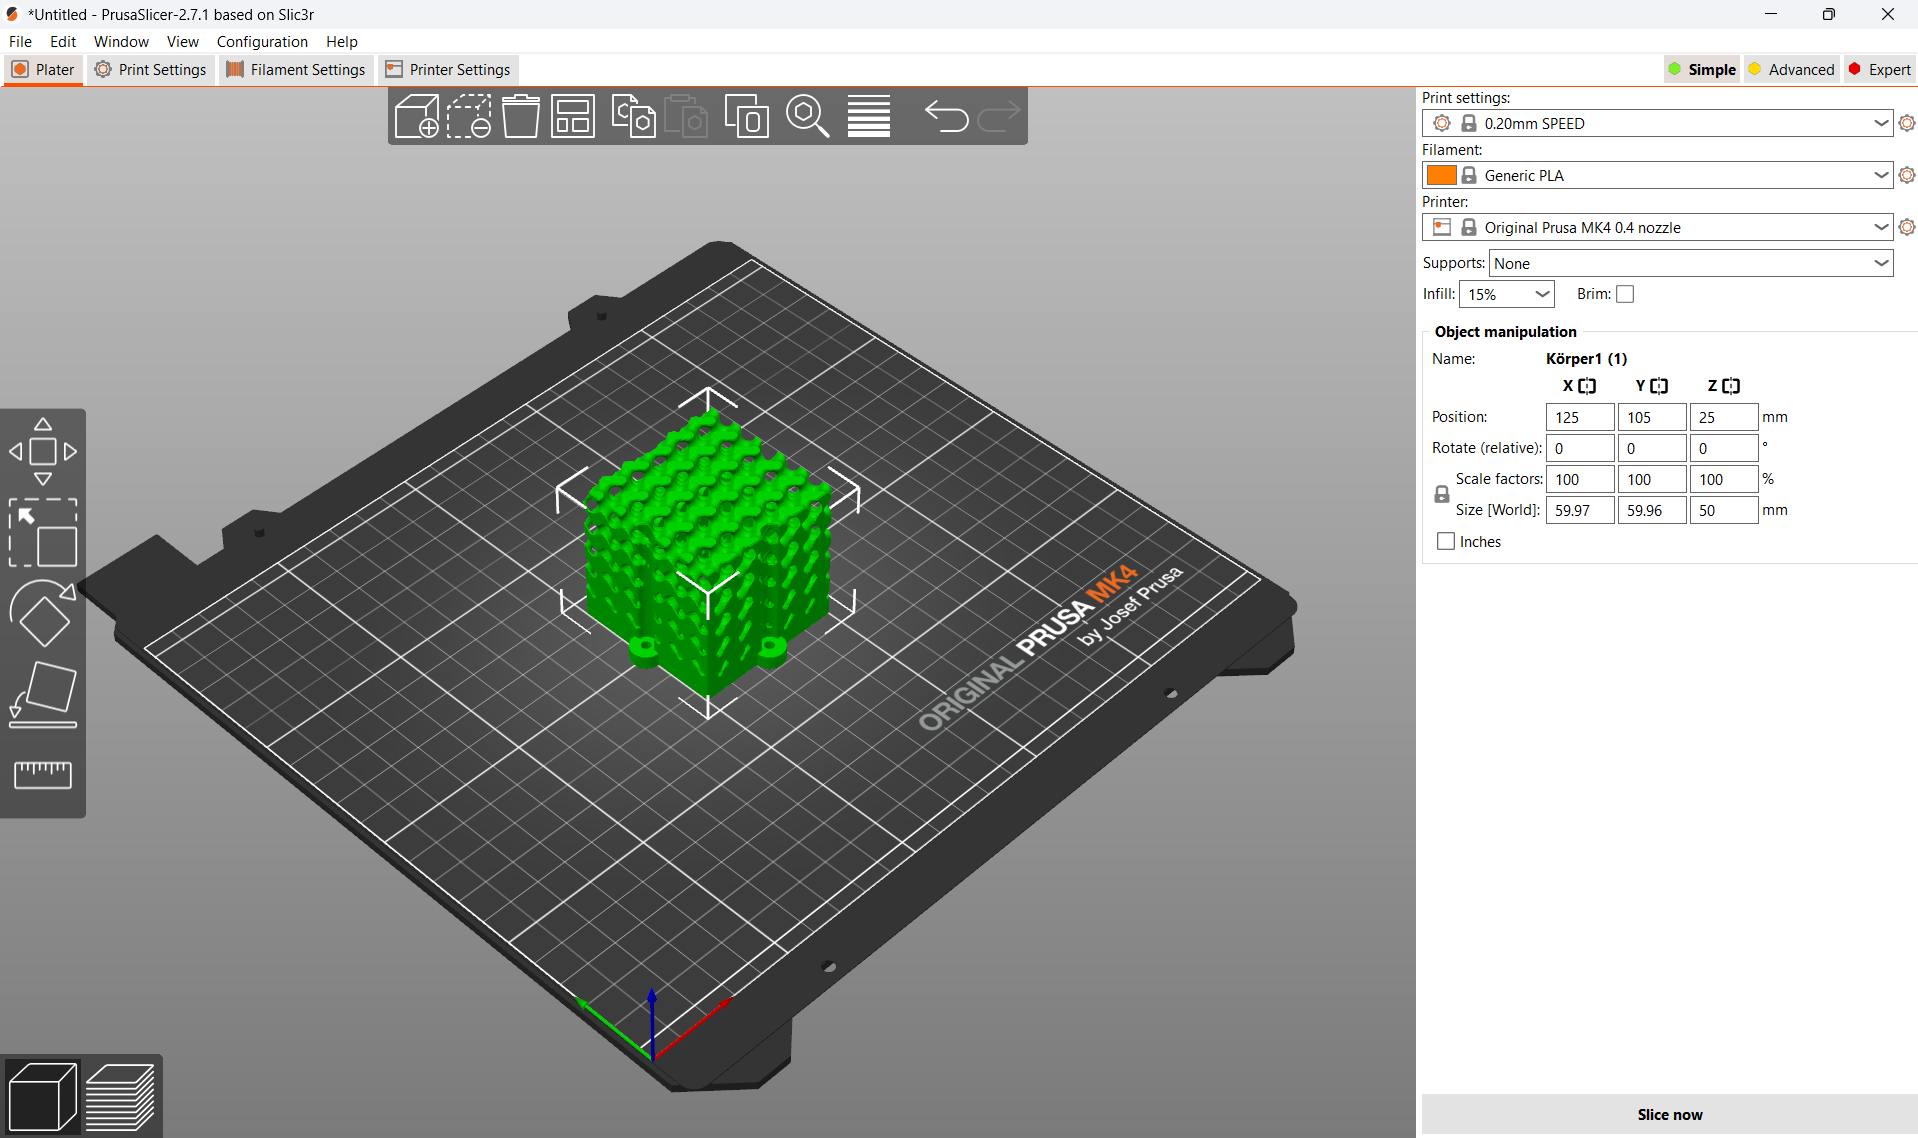Open the Printer preset dropdown
The width and height of the screenshot is (1918, 1138).
coord(1657,227)
